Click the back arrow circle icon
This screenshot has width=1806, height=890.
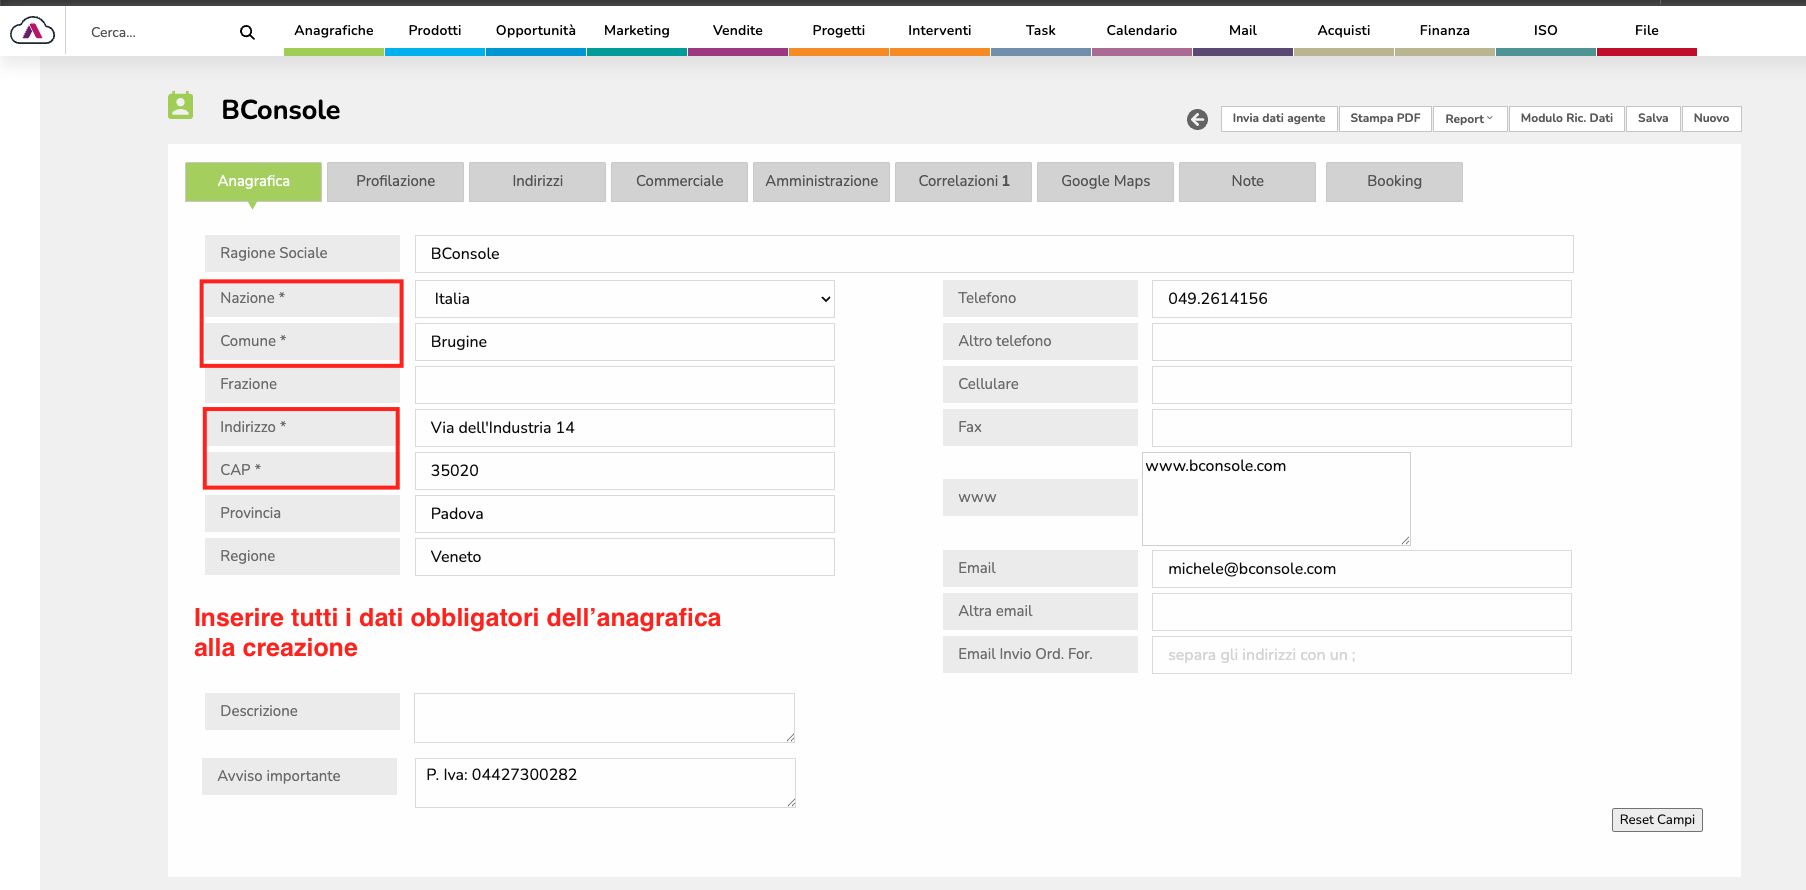coord(1197,119)
